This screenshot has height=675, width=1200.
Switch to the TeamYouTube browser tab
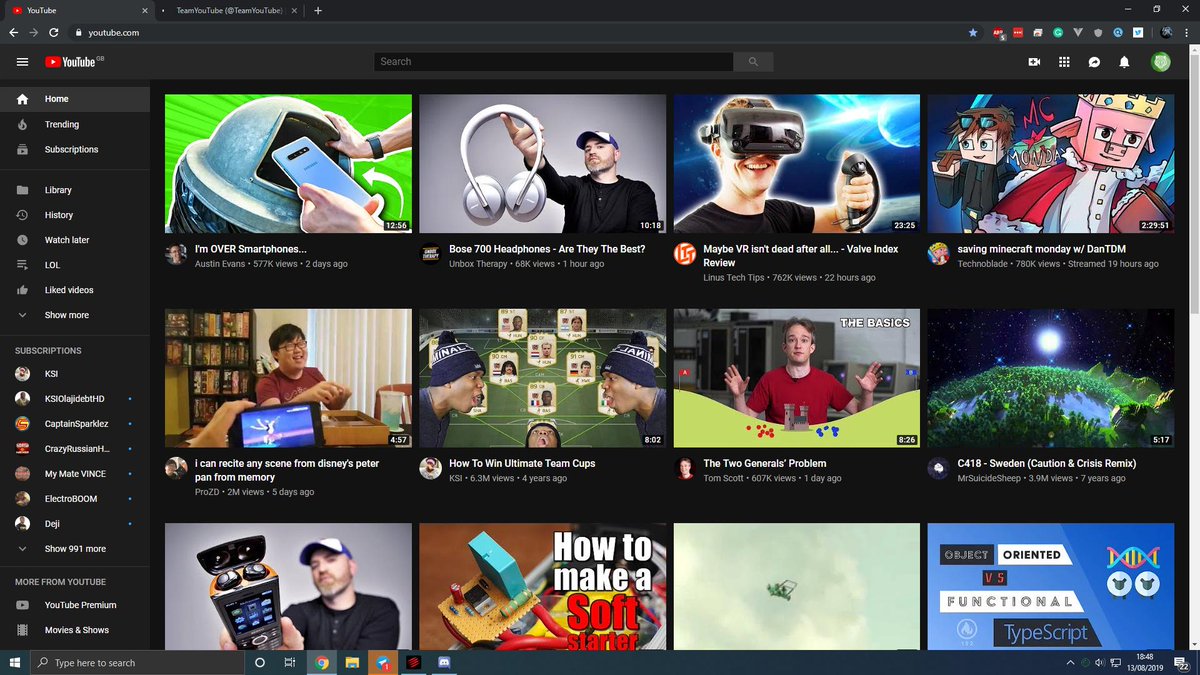coord(230,10)
